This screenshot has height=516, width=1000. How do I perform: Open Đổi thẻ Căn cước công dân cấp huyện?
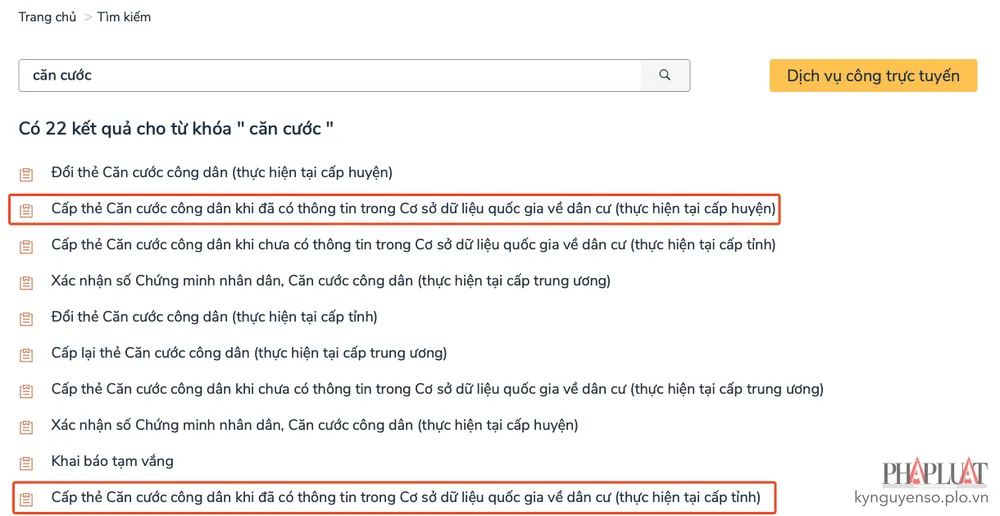tap(222, 173)
